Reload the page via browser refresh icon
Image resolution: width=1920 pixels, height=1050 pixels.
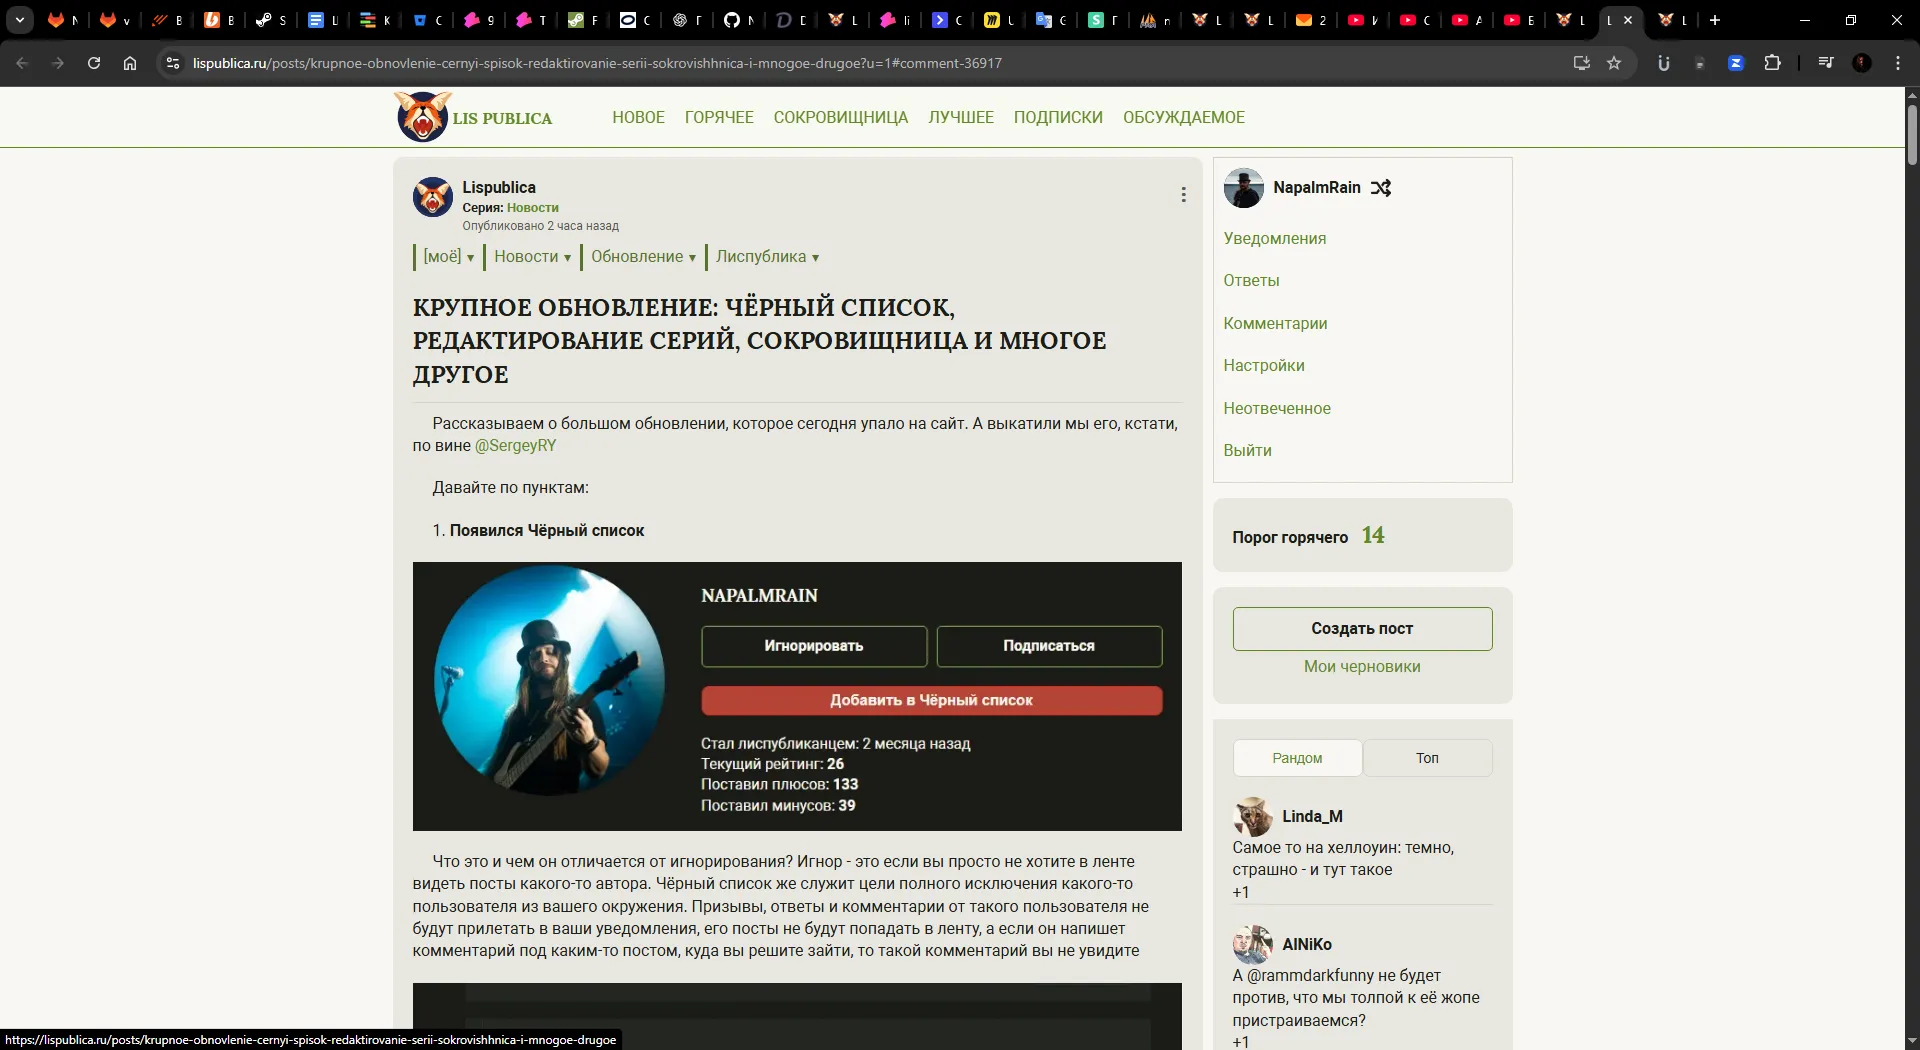point(94,63)
